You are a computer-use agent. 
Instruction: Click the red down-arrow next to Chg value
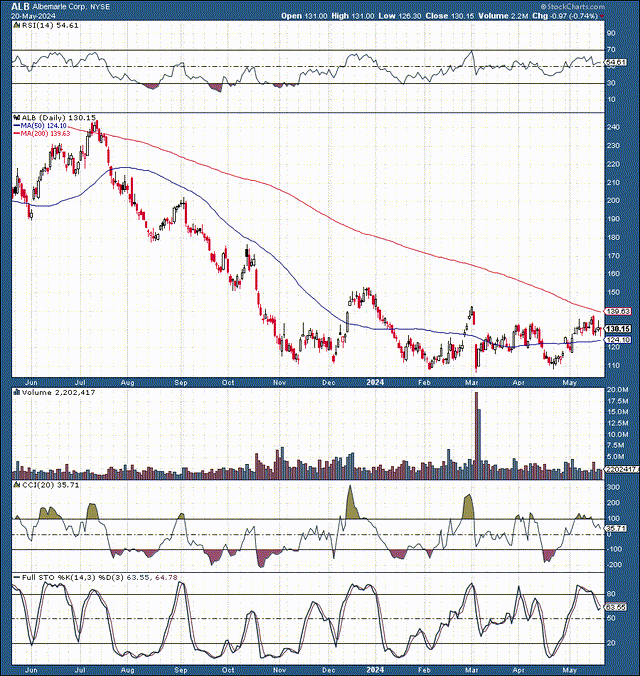602,16
